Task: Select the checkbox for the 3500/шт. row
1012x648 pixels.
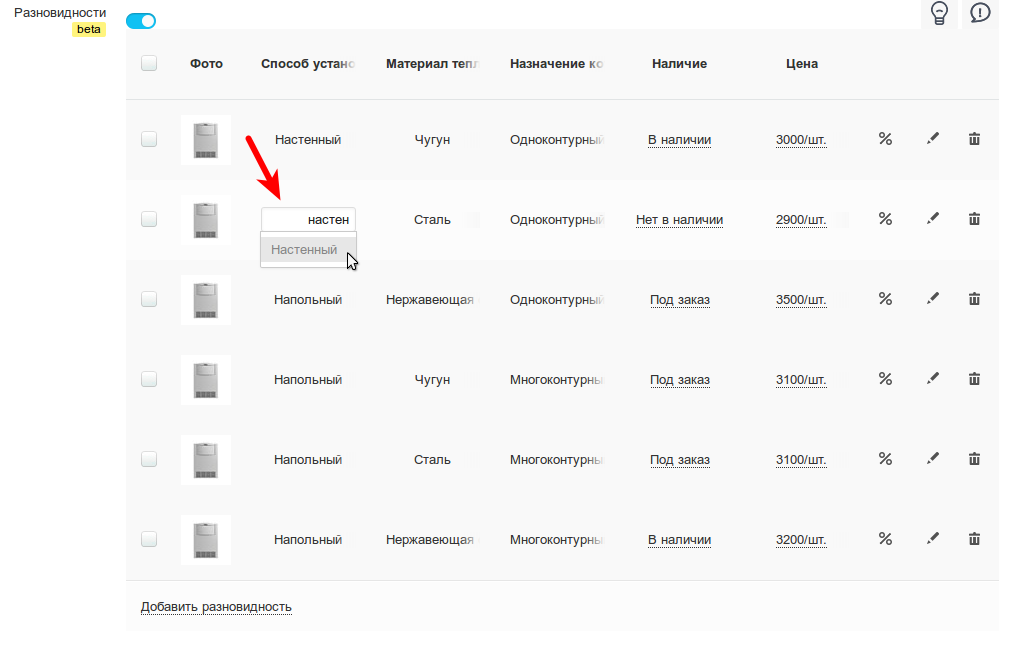Action: click(149, 299)
